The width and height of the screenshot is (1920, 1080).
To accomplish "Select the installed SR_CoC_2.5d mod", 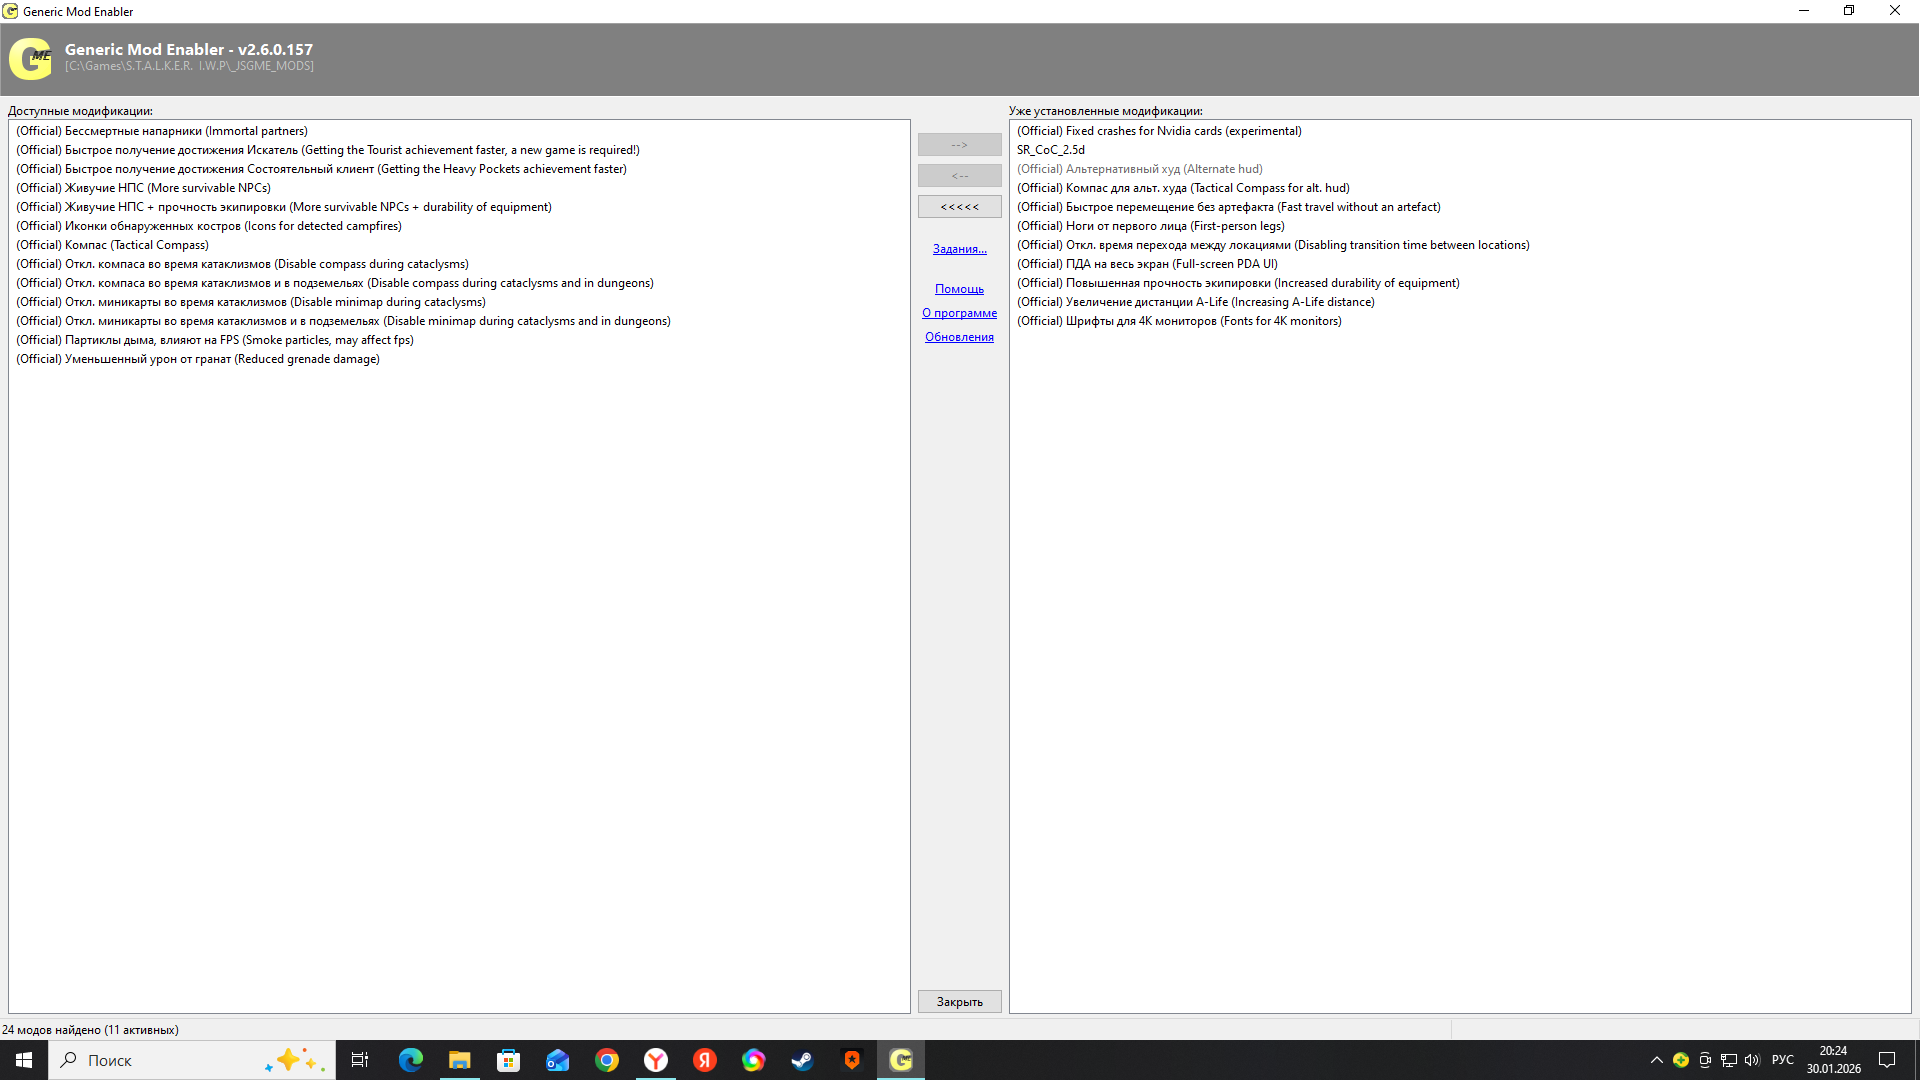I will click(x=1050, y=150).
